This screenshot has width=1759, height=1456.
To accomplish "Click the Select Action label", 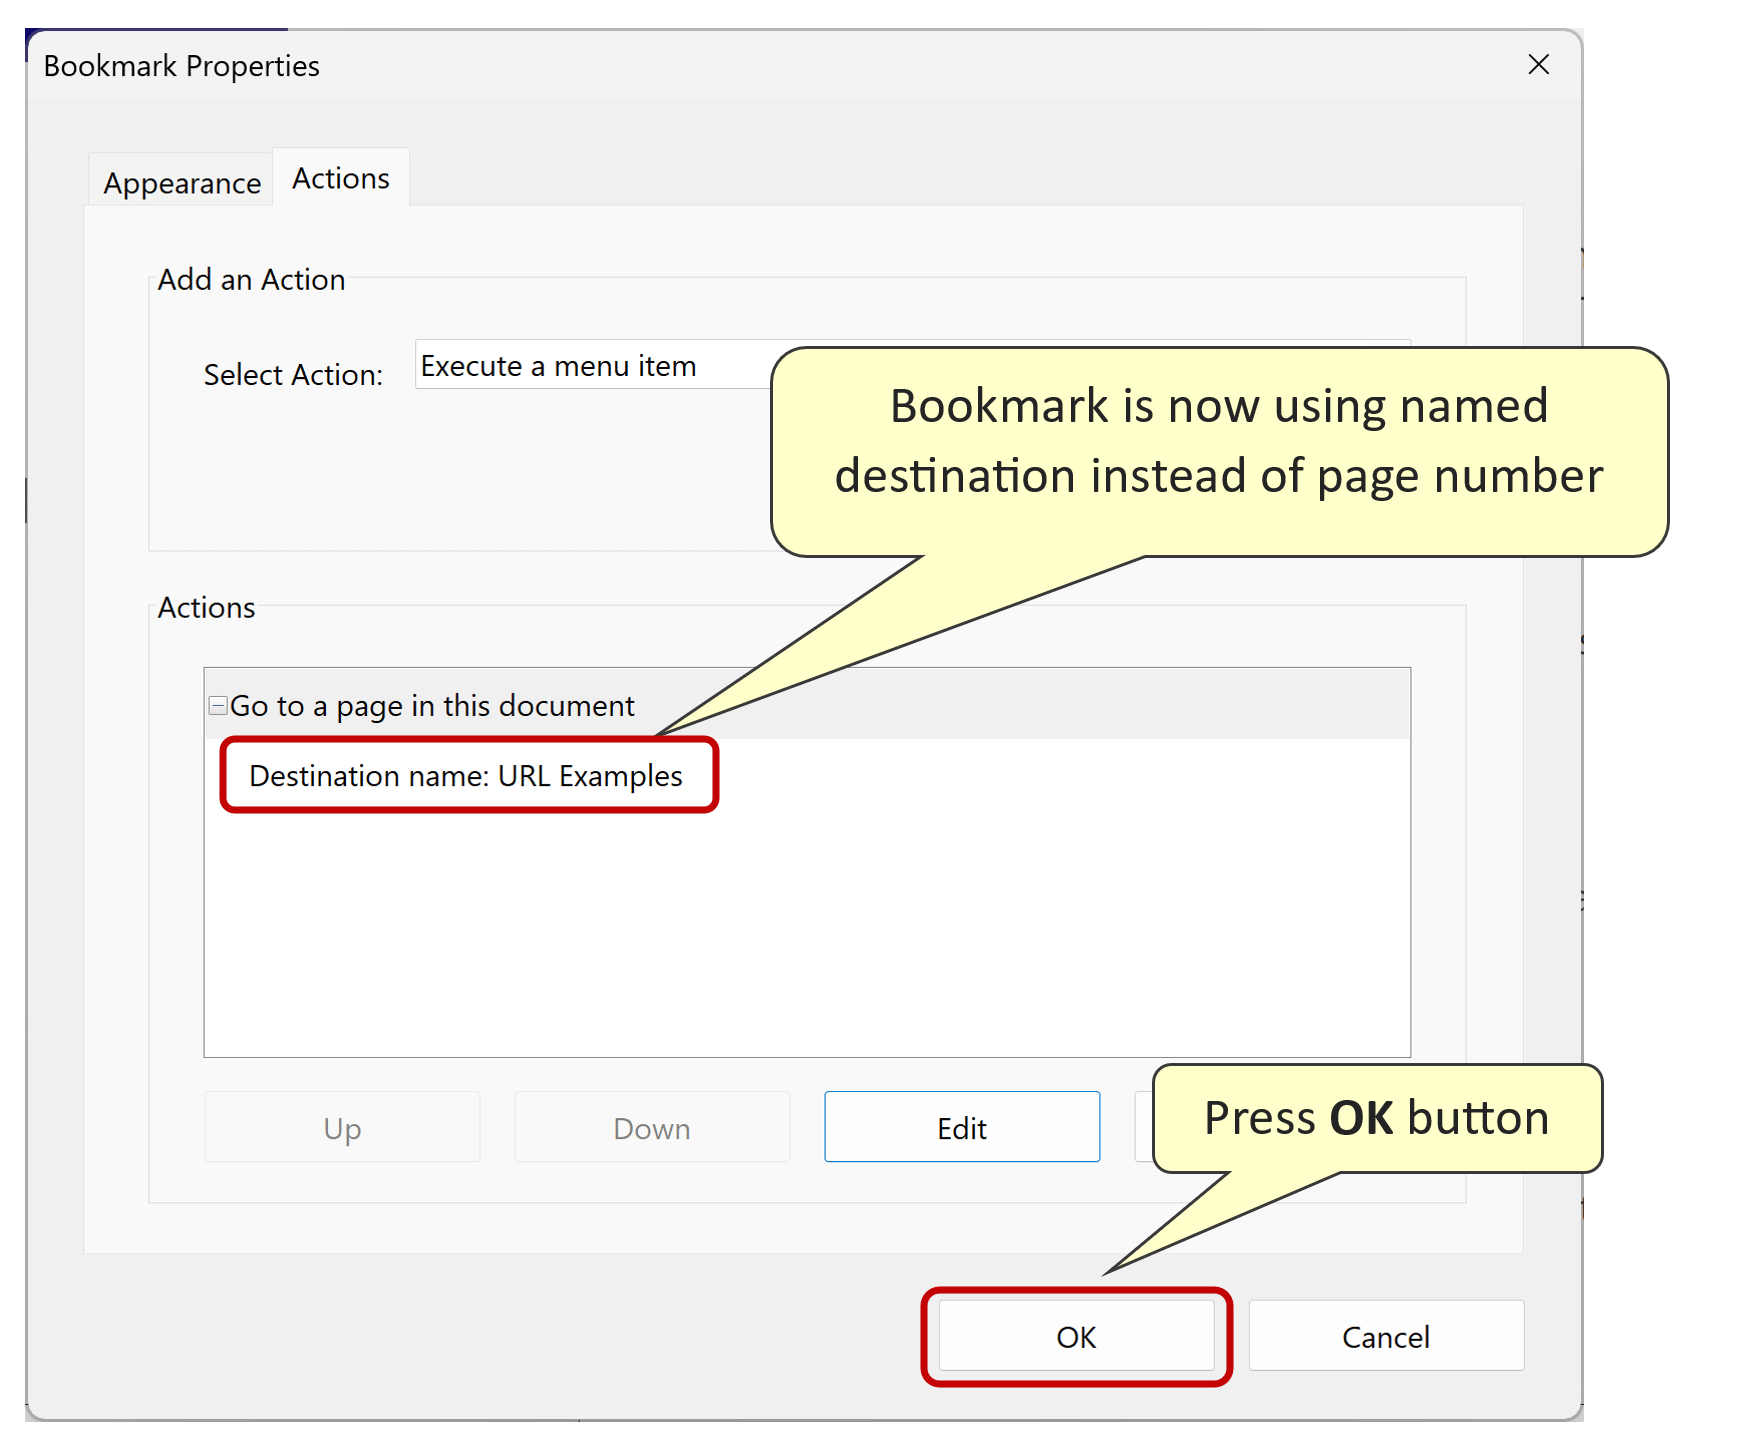I will point(293,375).
